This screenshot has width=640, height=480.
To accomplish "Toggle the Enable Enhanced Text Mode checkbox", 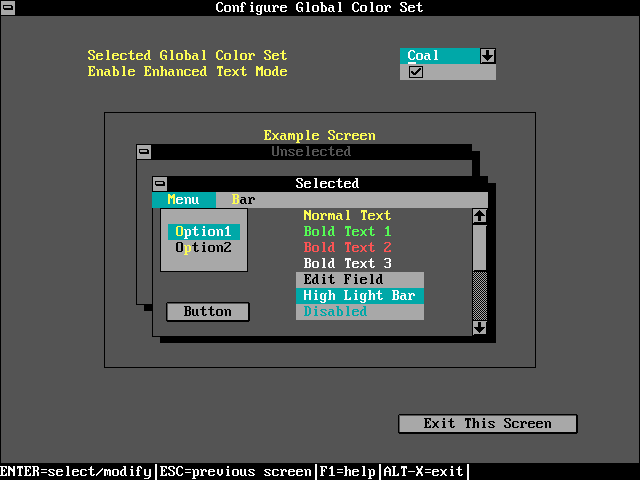I will (416, 72).
